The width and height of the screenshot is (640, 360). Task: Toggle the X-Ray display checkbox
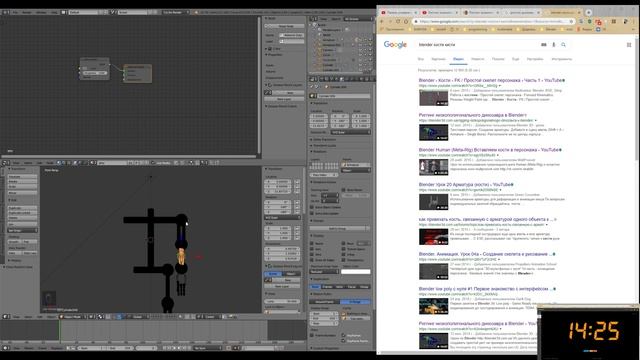(344, 254)
